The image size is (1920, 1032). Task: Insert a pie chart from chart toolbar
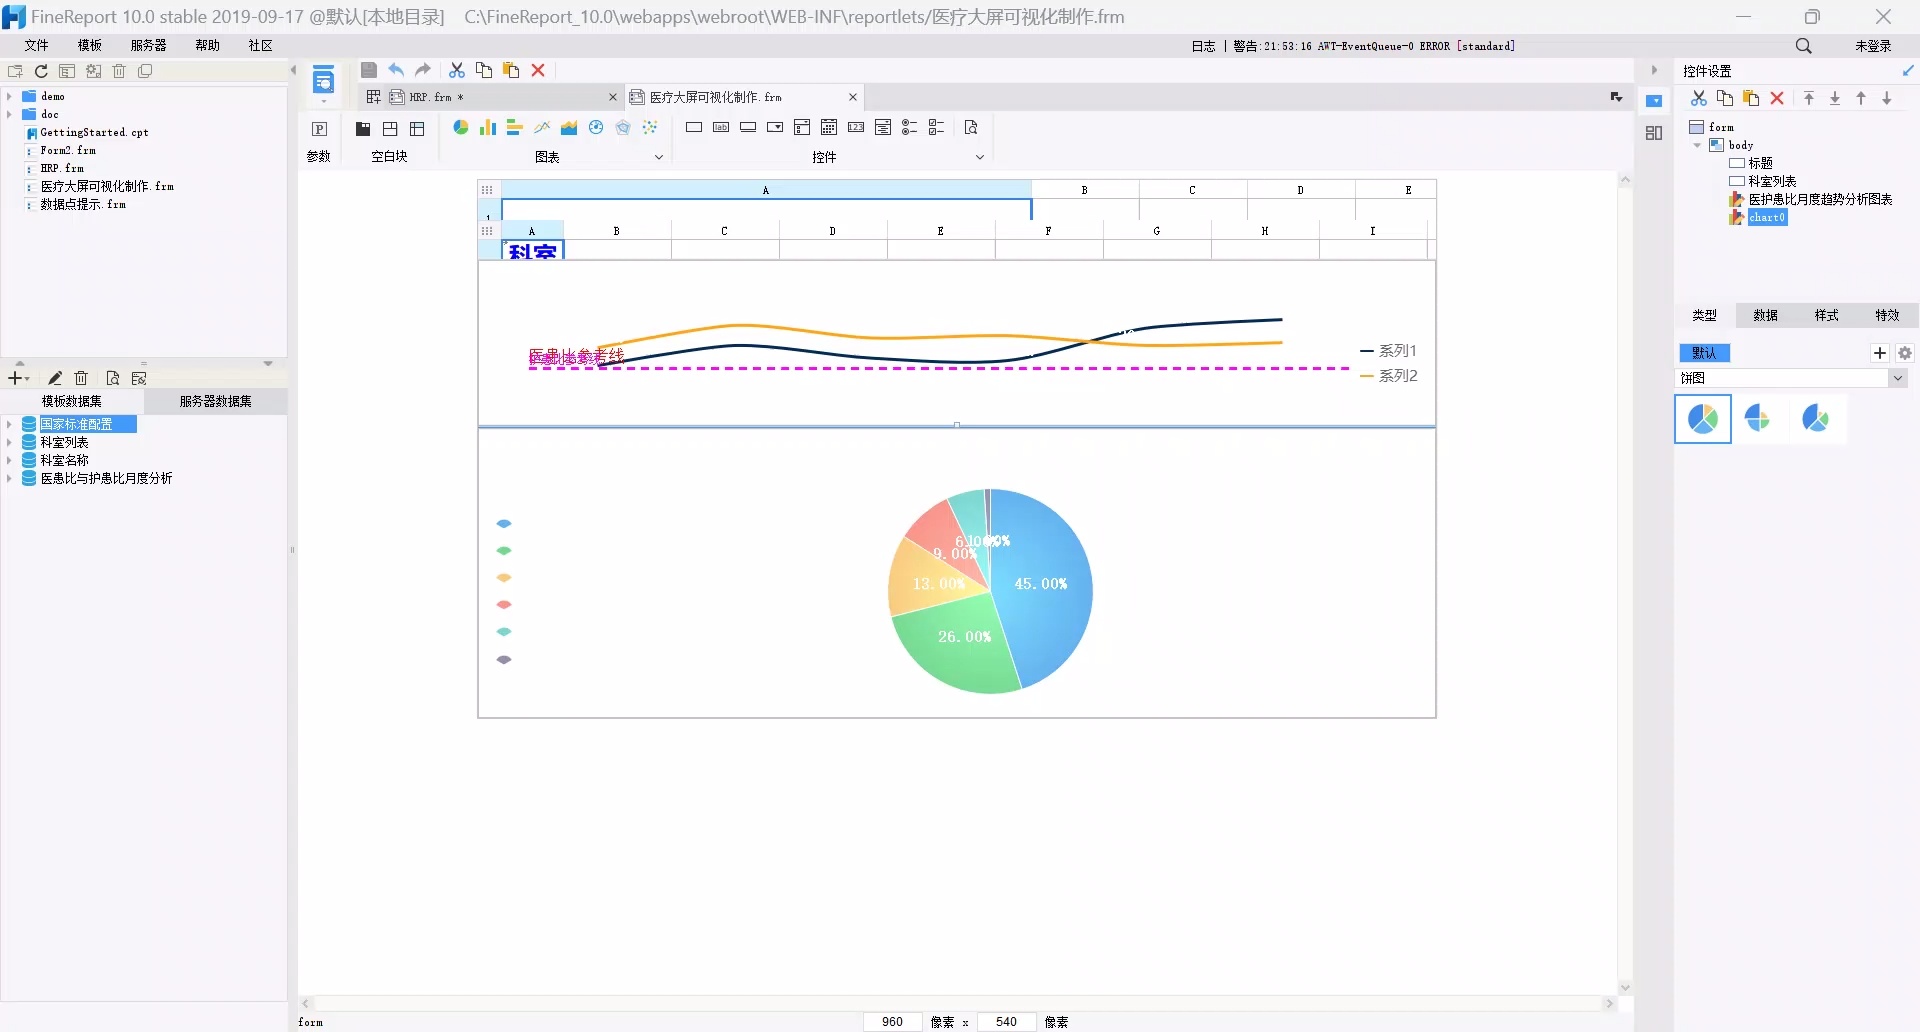(460, 128)
